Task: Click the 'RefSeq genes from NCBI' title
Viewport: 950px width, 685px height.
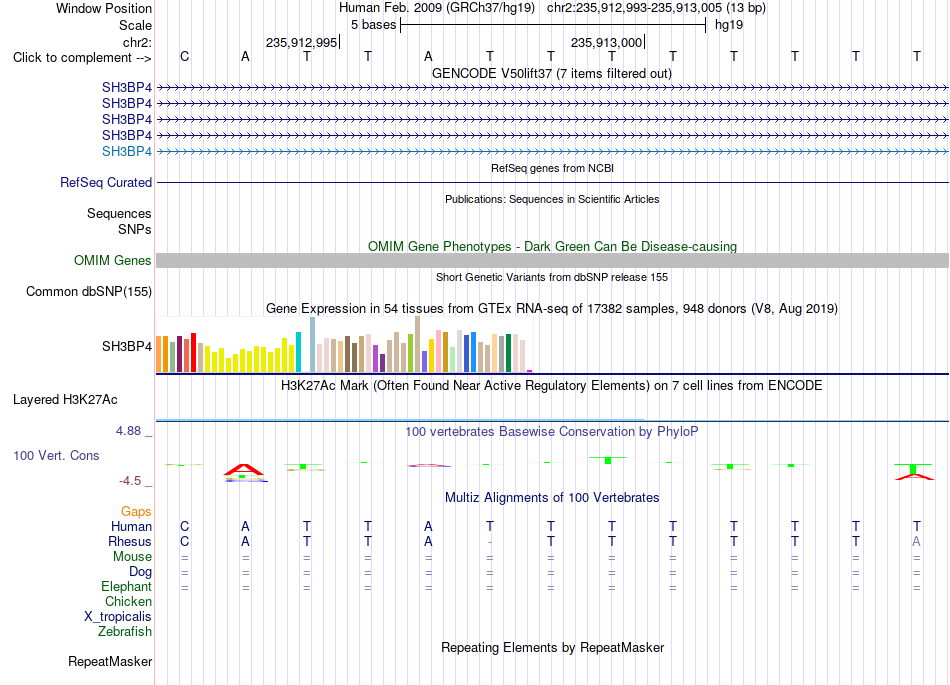Action: (552, 168)
